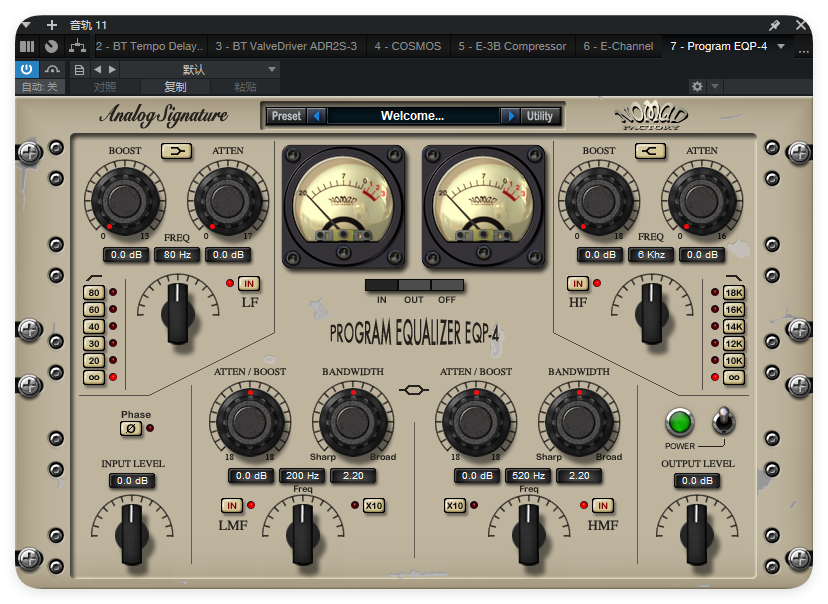This screenshot has height=604, width=828.
Task: Enable the HF band IN button
Action: (578, 284)
